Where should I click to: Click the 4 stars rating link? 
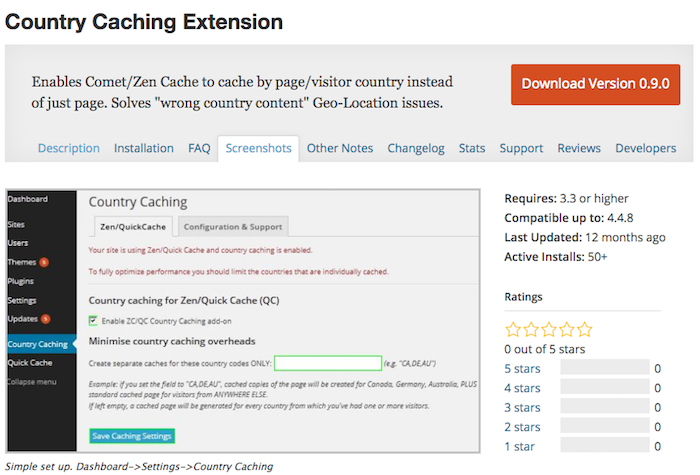click(x=522, y=388)
